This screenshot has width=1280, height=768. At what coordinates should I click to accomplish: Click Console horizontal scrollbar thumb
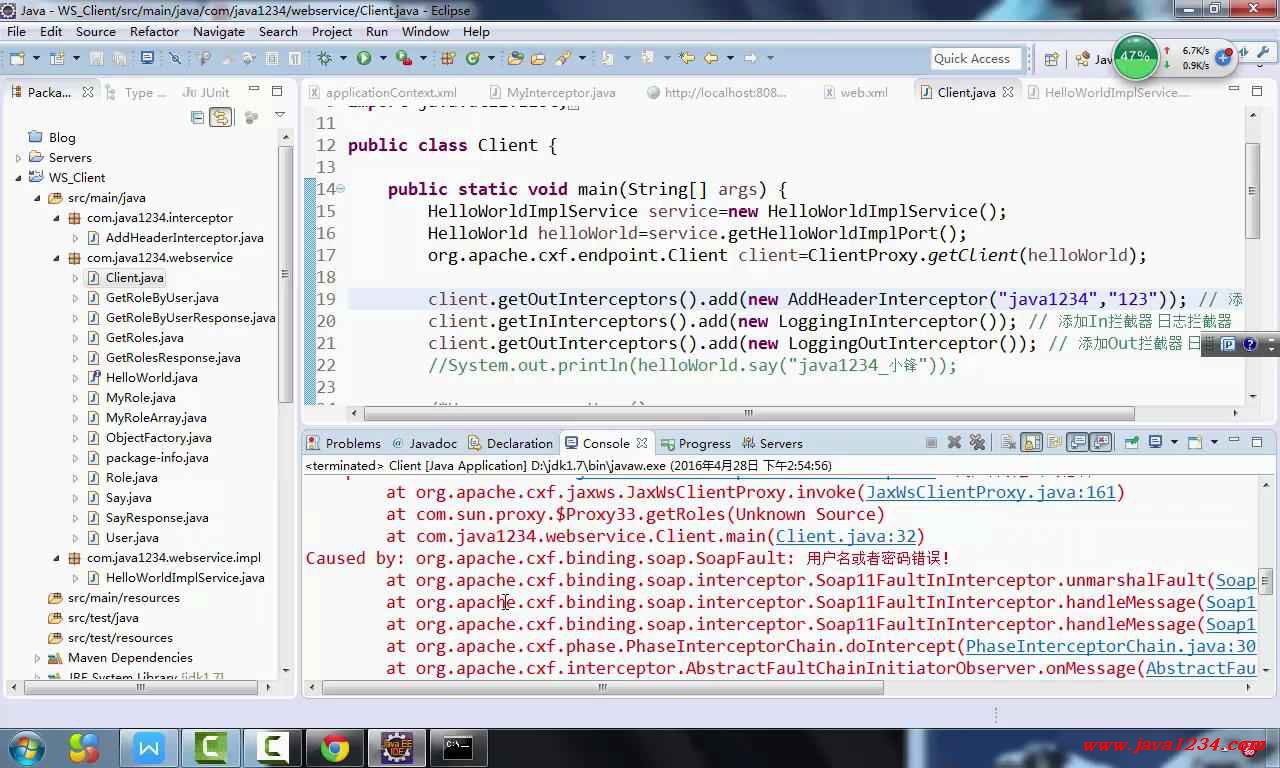(602, 688)
